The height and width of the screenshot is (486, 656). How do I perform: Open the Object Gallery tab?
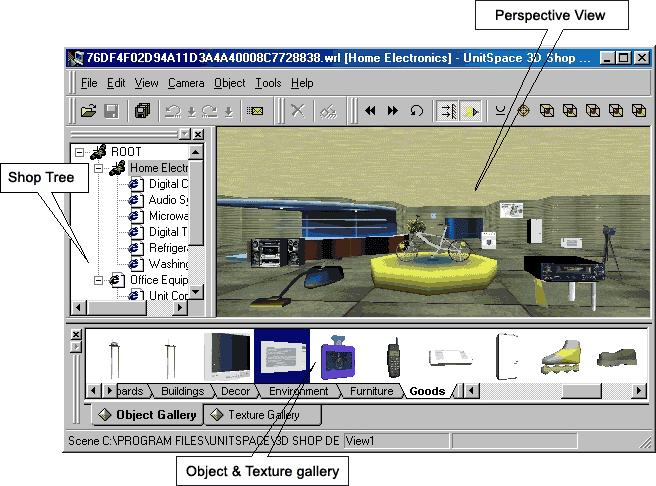tap(148, 415)
